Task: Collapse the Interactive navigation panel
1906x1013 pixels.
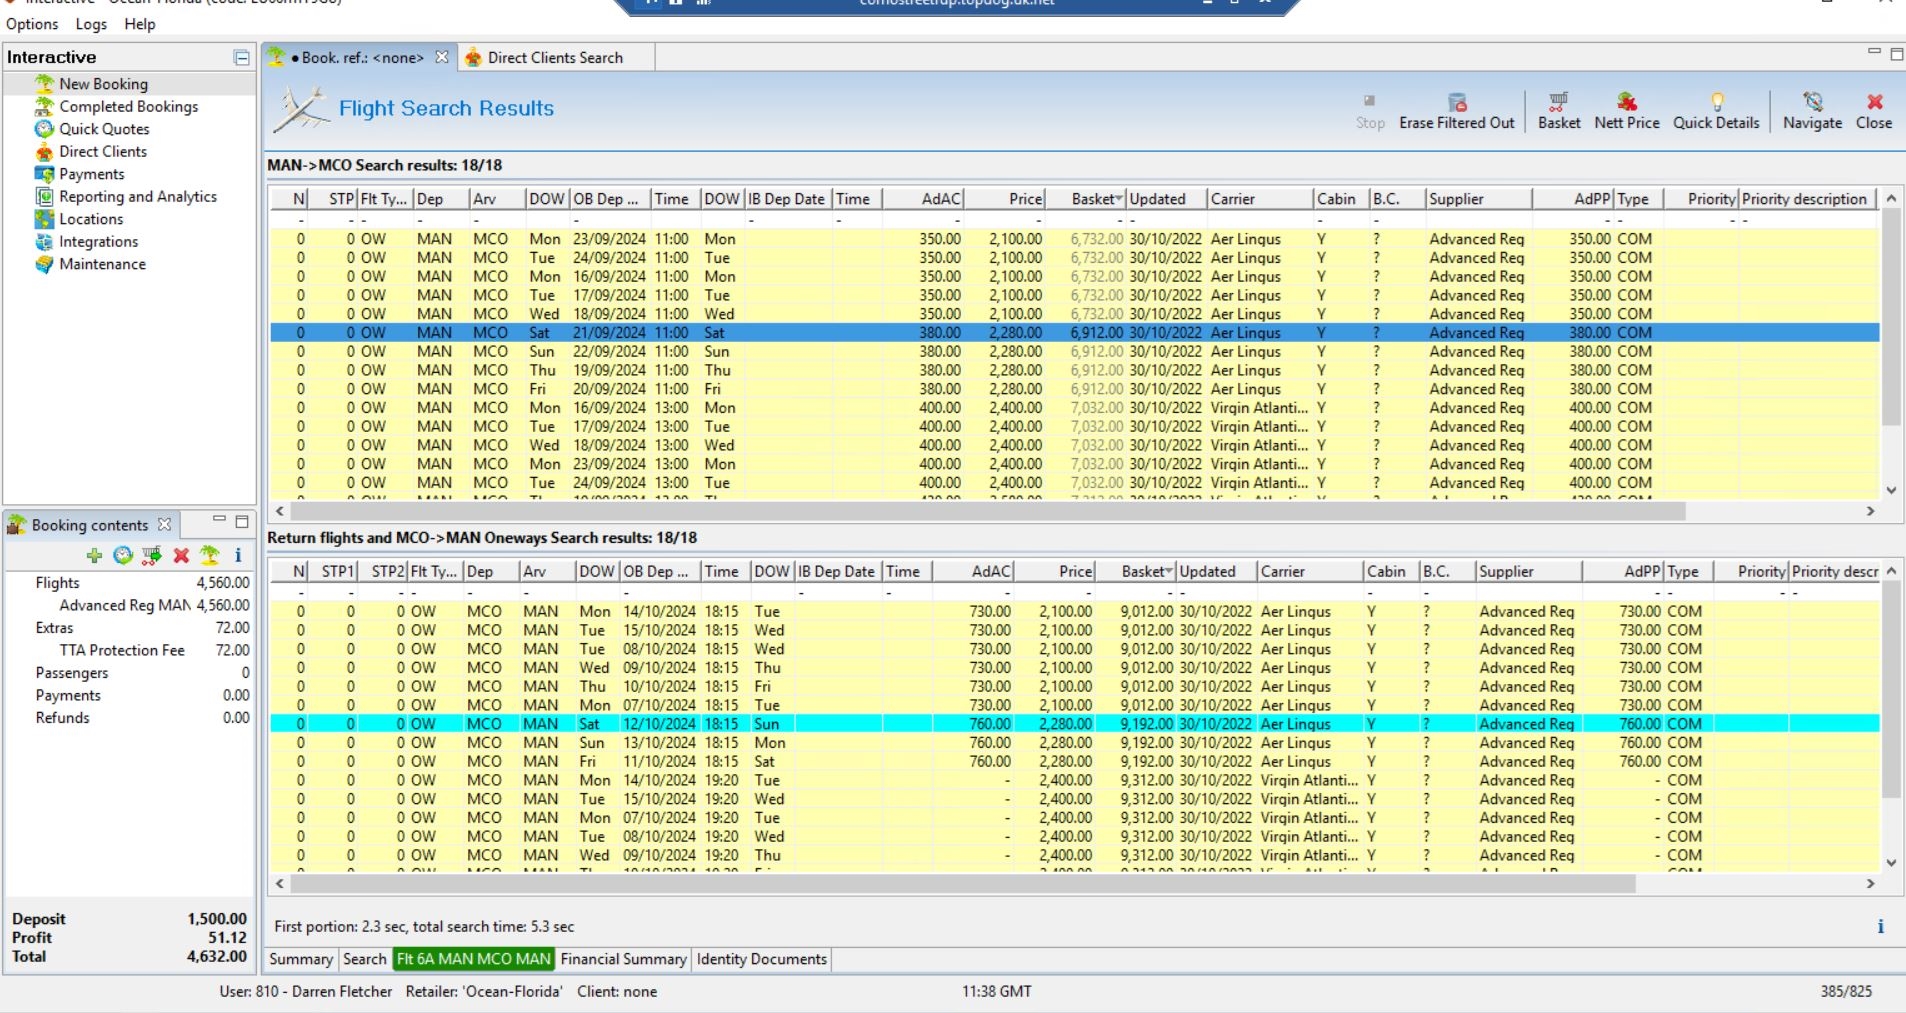Action: [241, 58]
